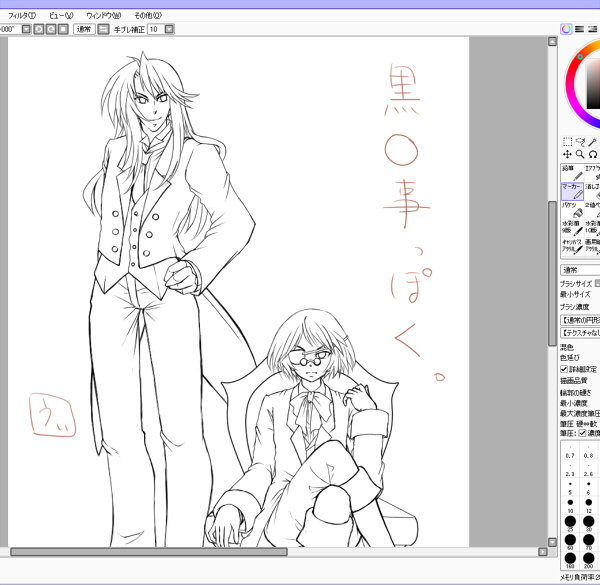Viewport: 600px width, 585px height.
Task: Select the rotate view tool
Action: [593, 154]
